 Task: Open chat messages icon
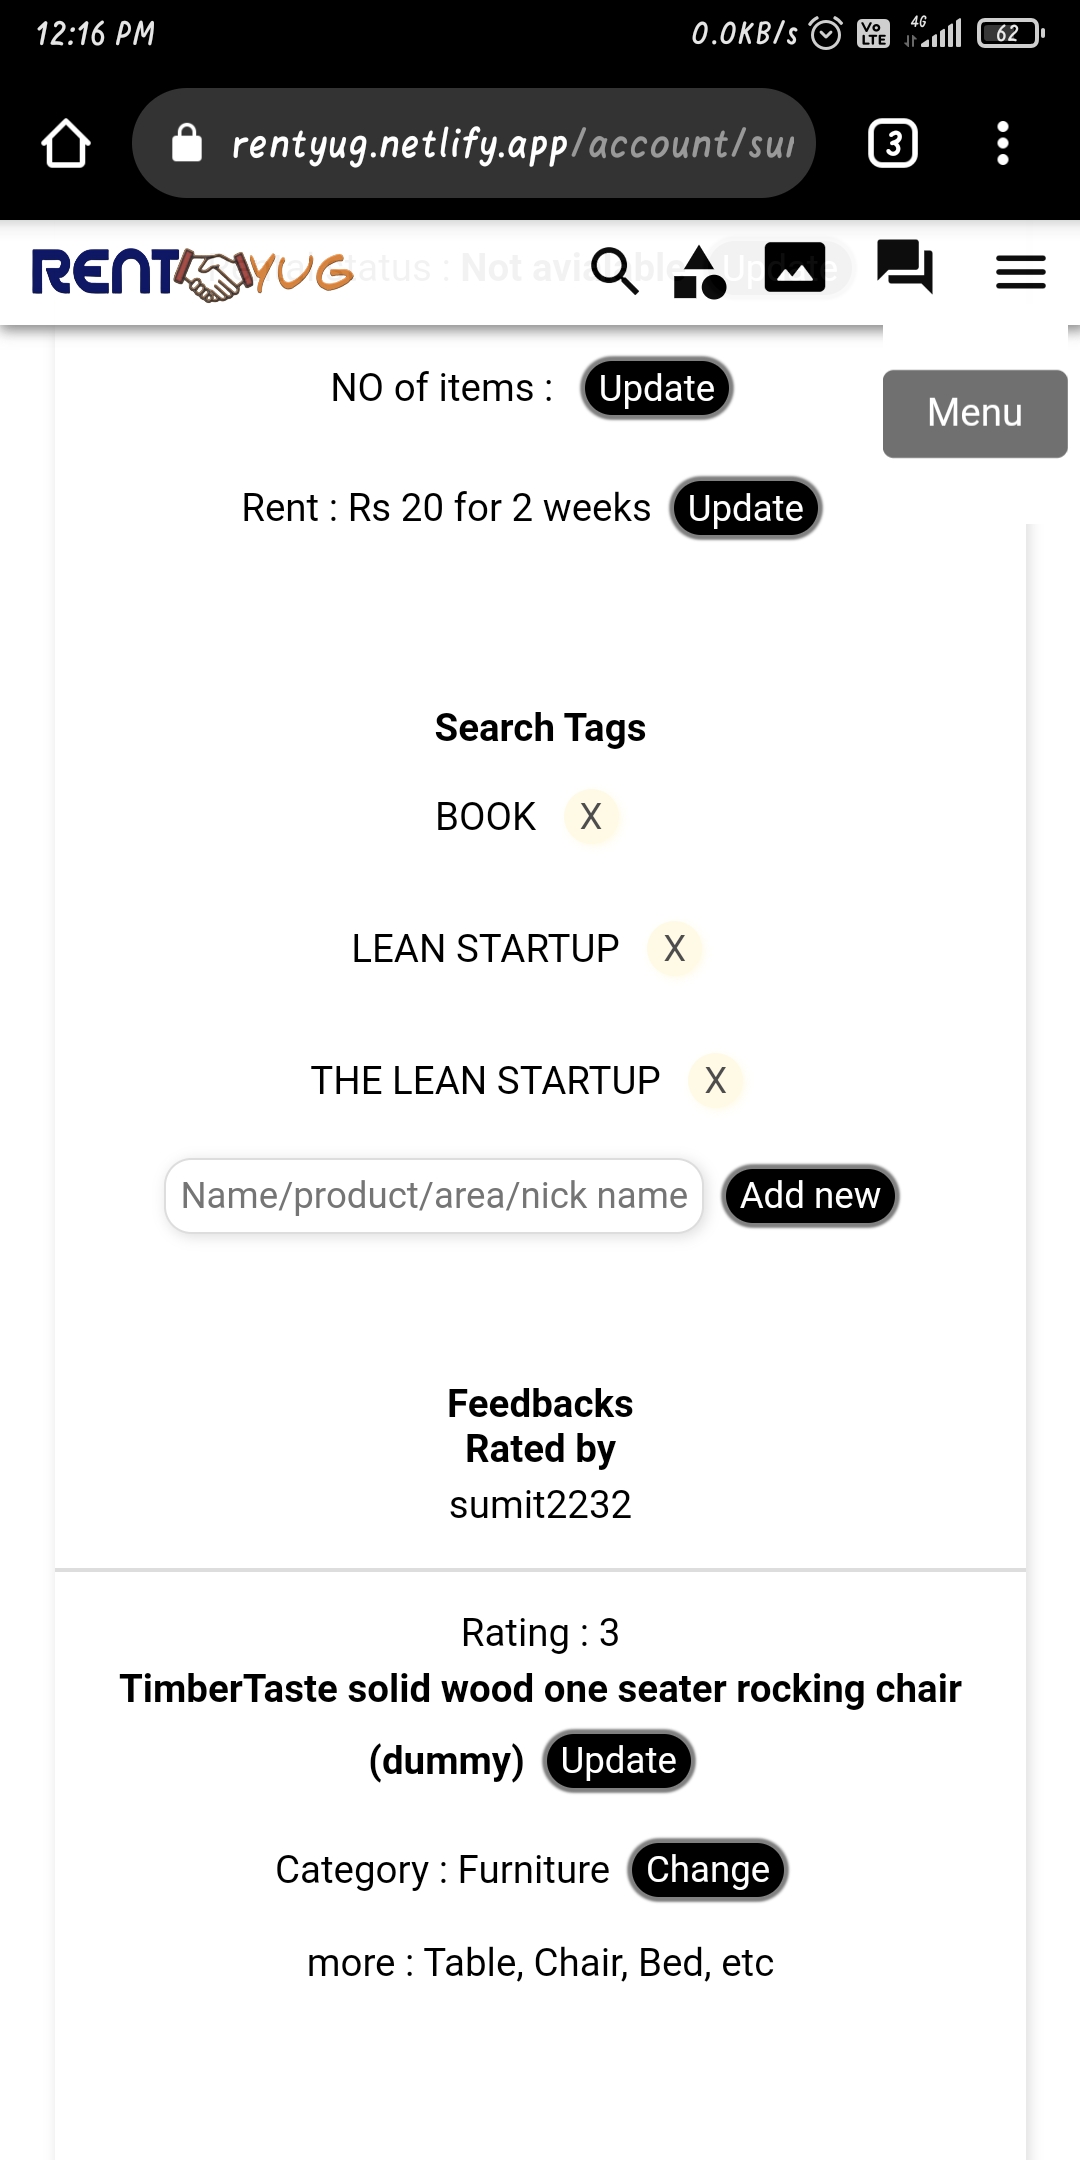(904, 267)
